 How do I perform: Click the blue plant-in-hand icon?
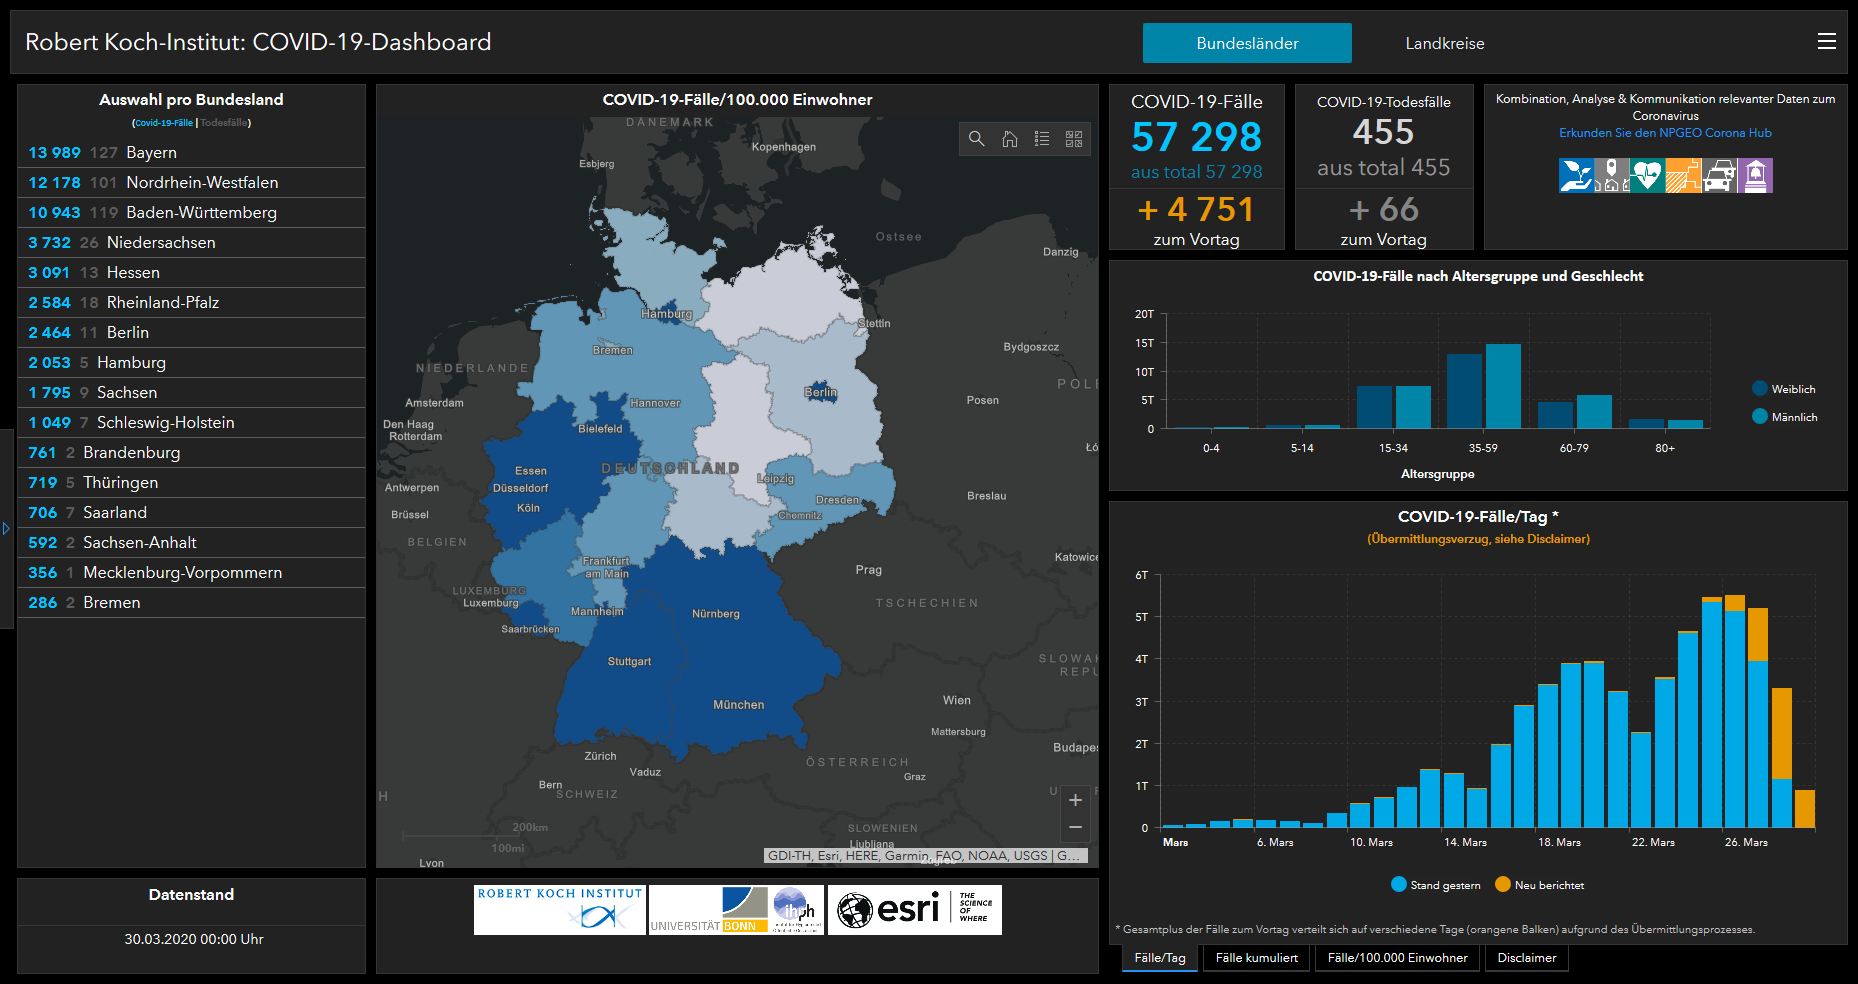click(1576, 176)
